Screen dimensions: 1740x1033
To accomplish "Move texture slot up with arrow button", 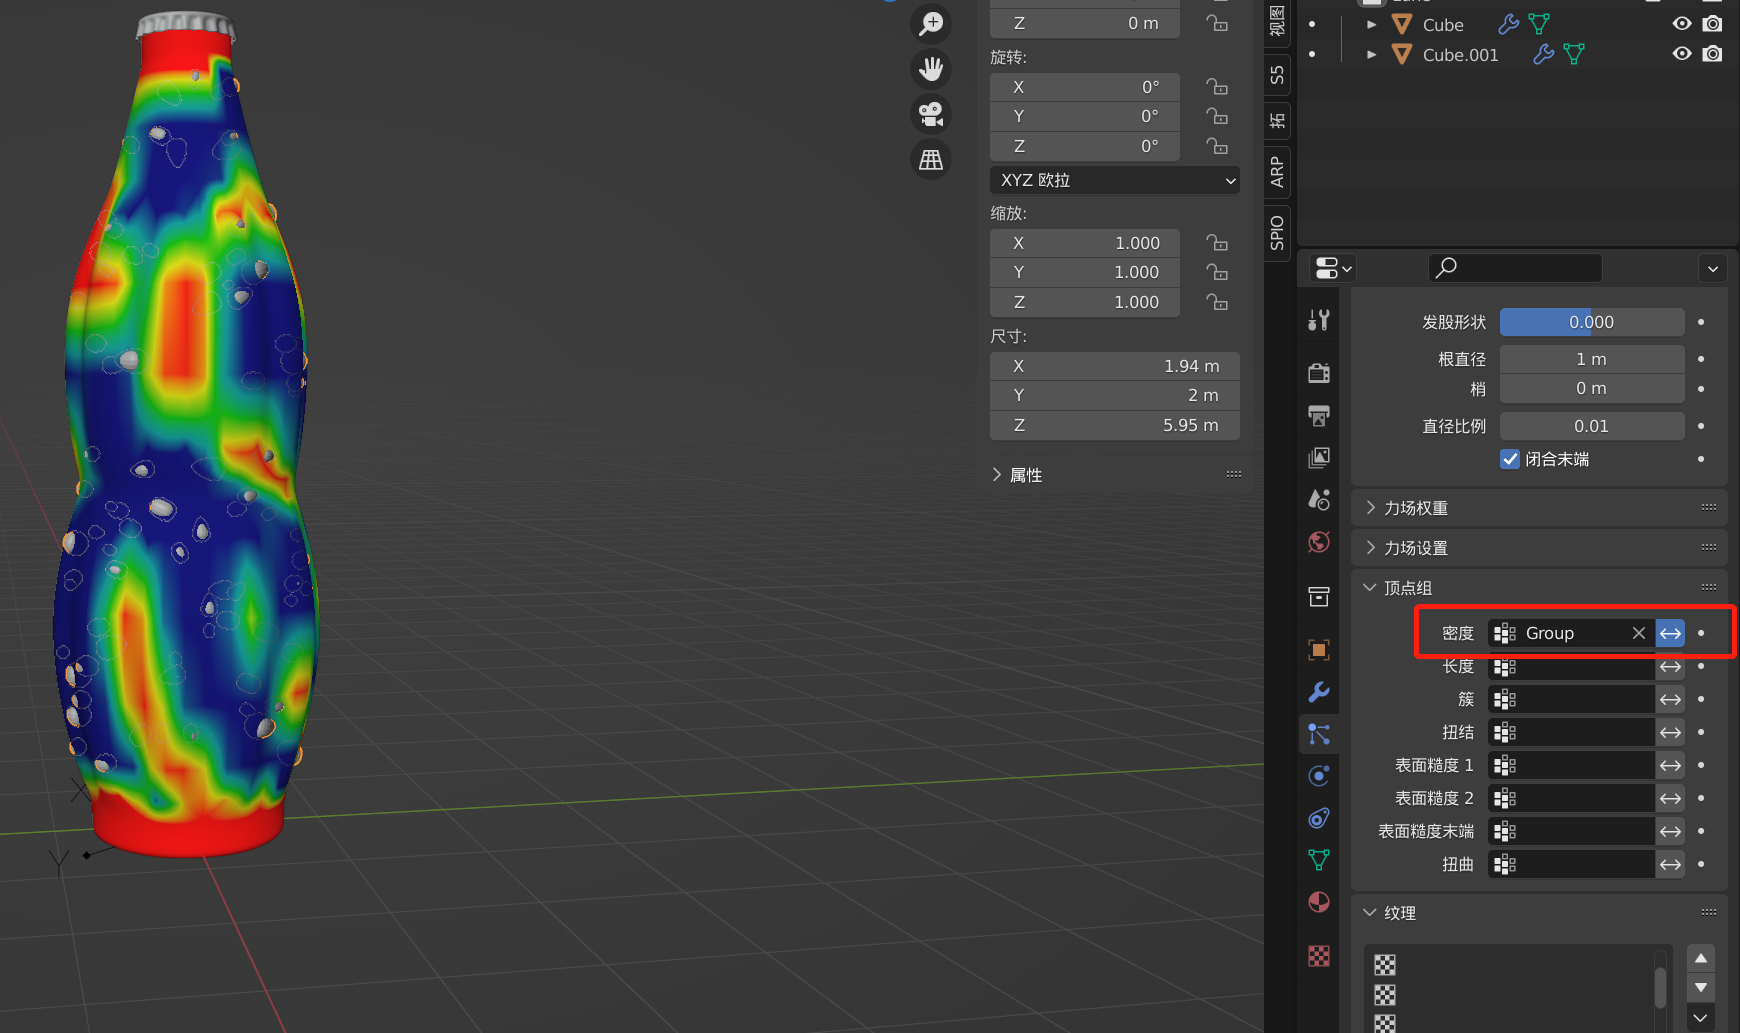I will 1701,958.
